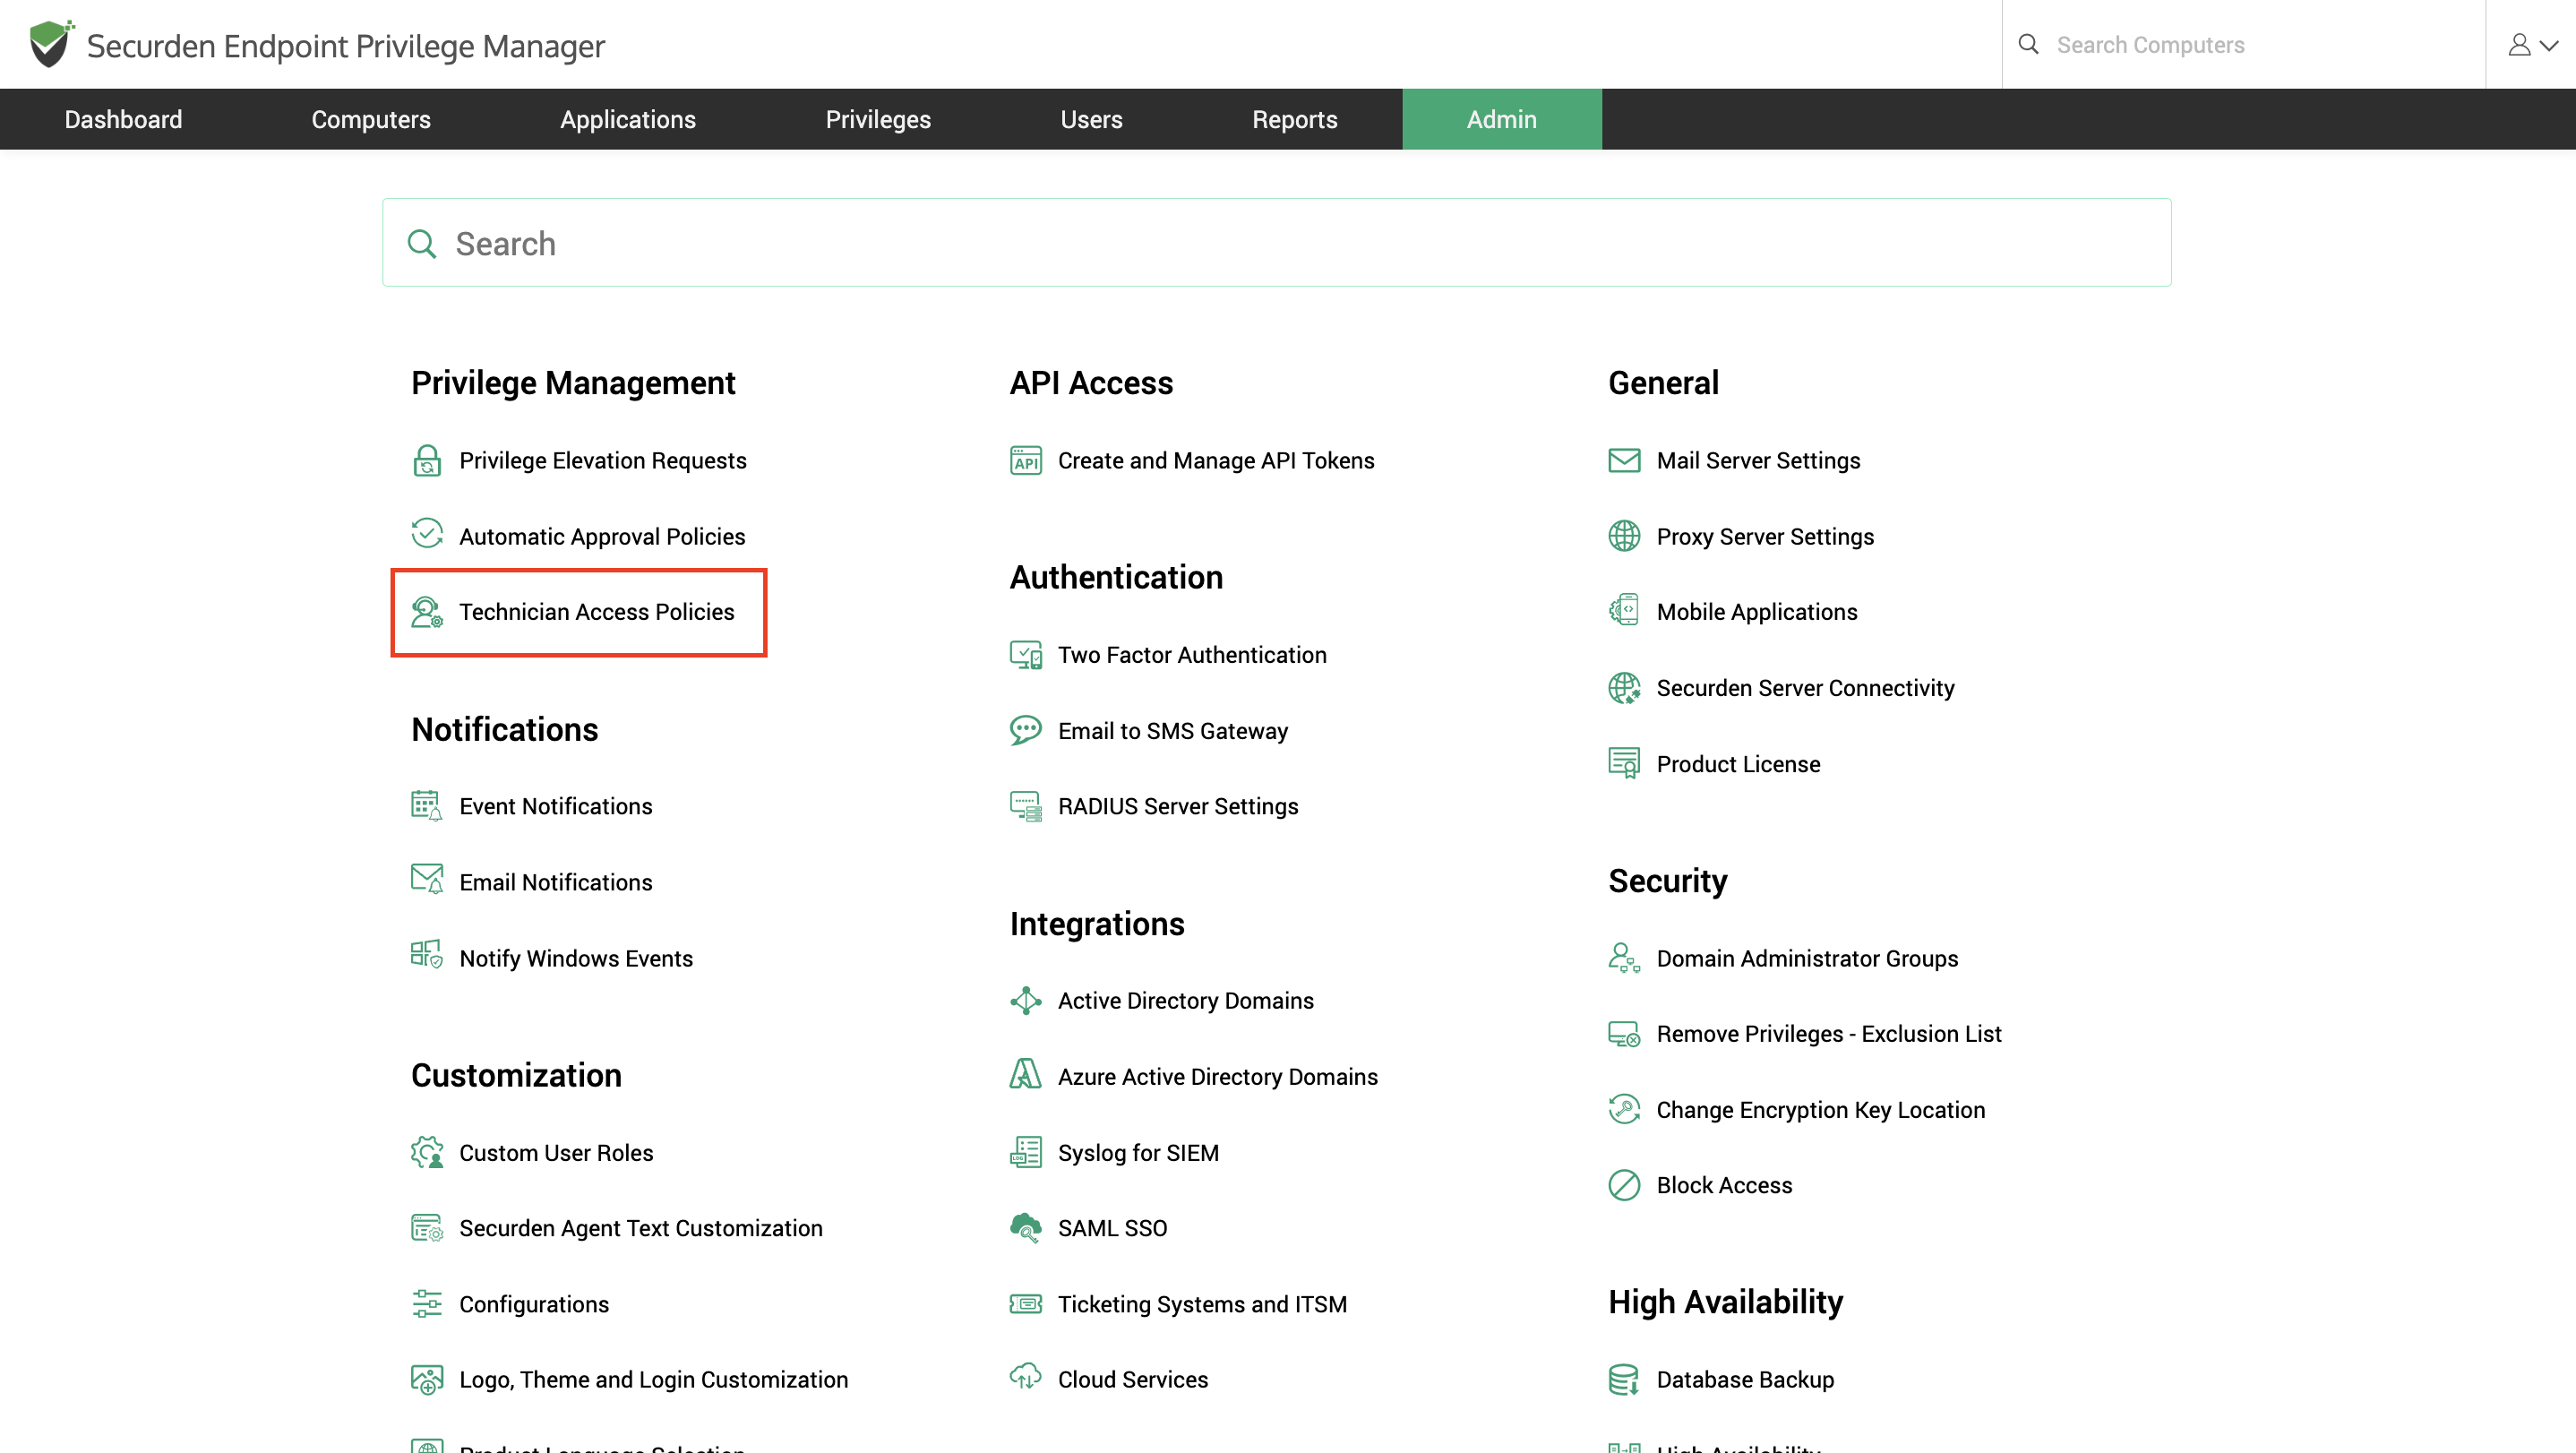Open Technician Access Policies link
Screen dimensions: 2576x1453
(x=597, y=611)
